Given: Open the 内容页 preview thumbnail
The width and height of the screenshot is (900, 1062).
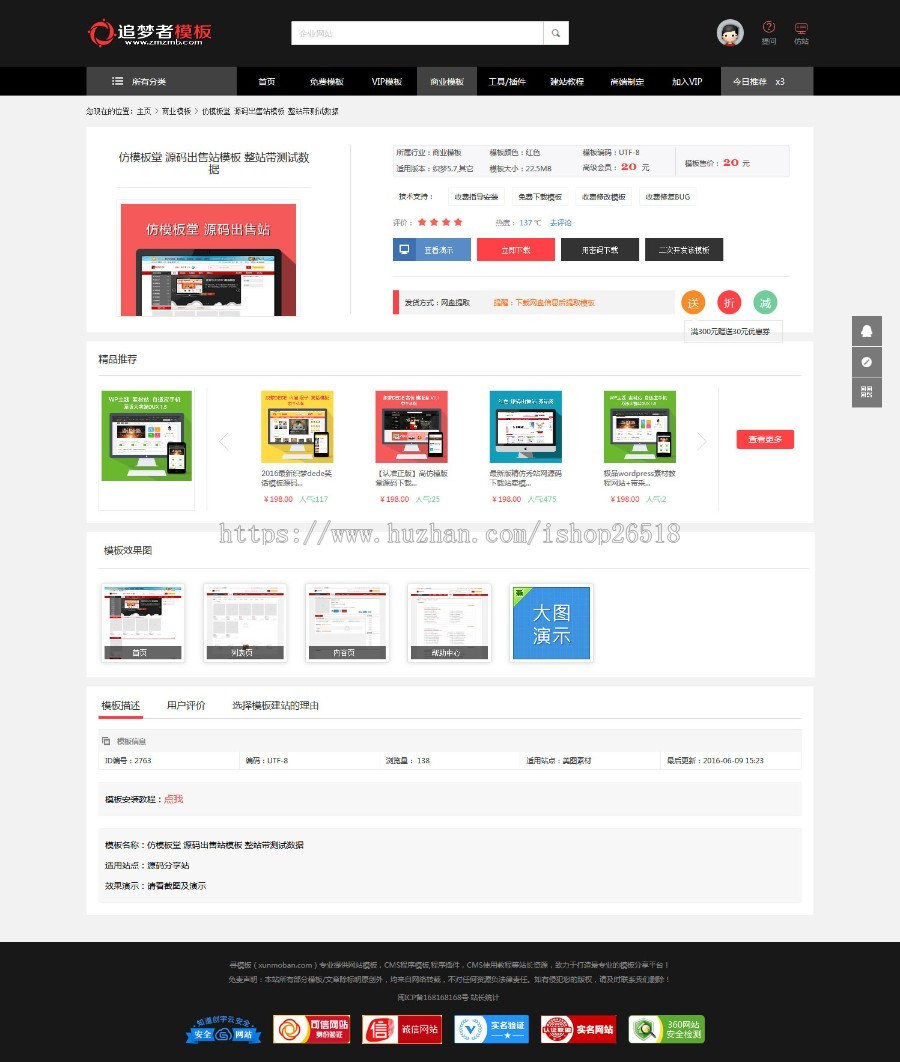Looking at the screenshot, I should click(347, 622).
